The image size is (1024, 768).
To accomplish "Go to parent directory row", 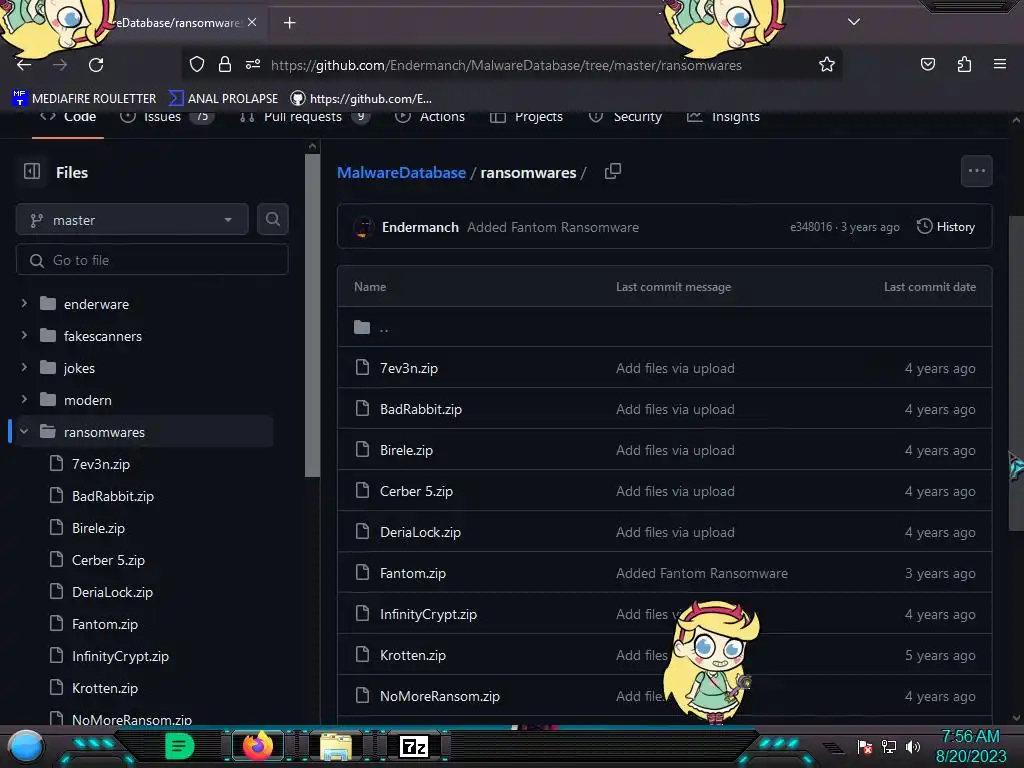I will coord(664,327).
